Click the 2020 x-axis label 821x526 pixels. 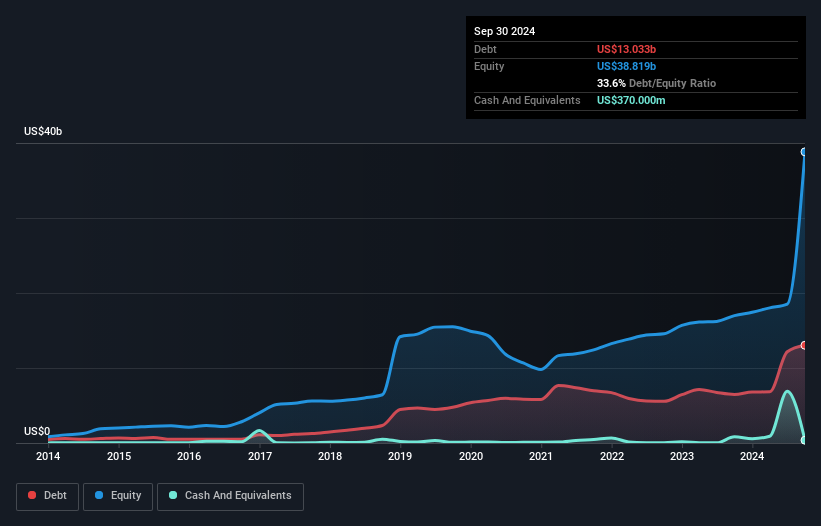pos(471,456)
